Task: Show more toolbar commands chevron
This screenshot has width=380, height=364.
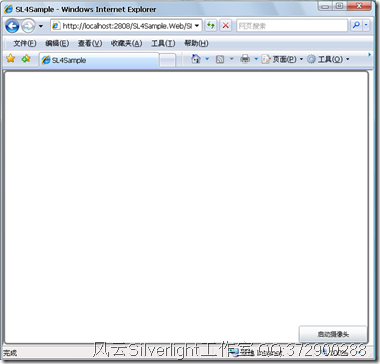Action: click(x=369, y=54)
